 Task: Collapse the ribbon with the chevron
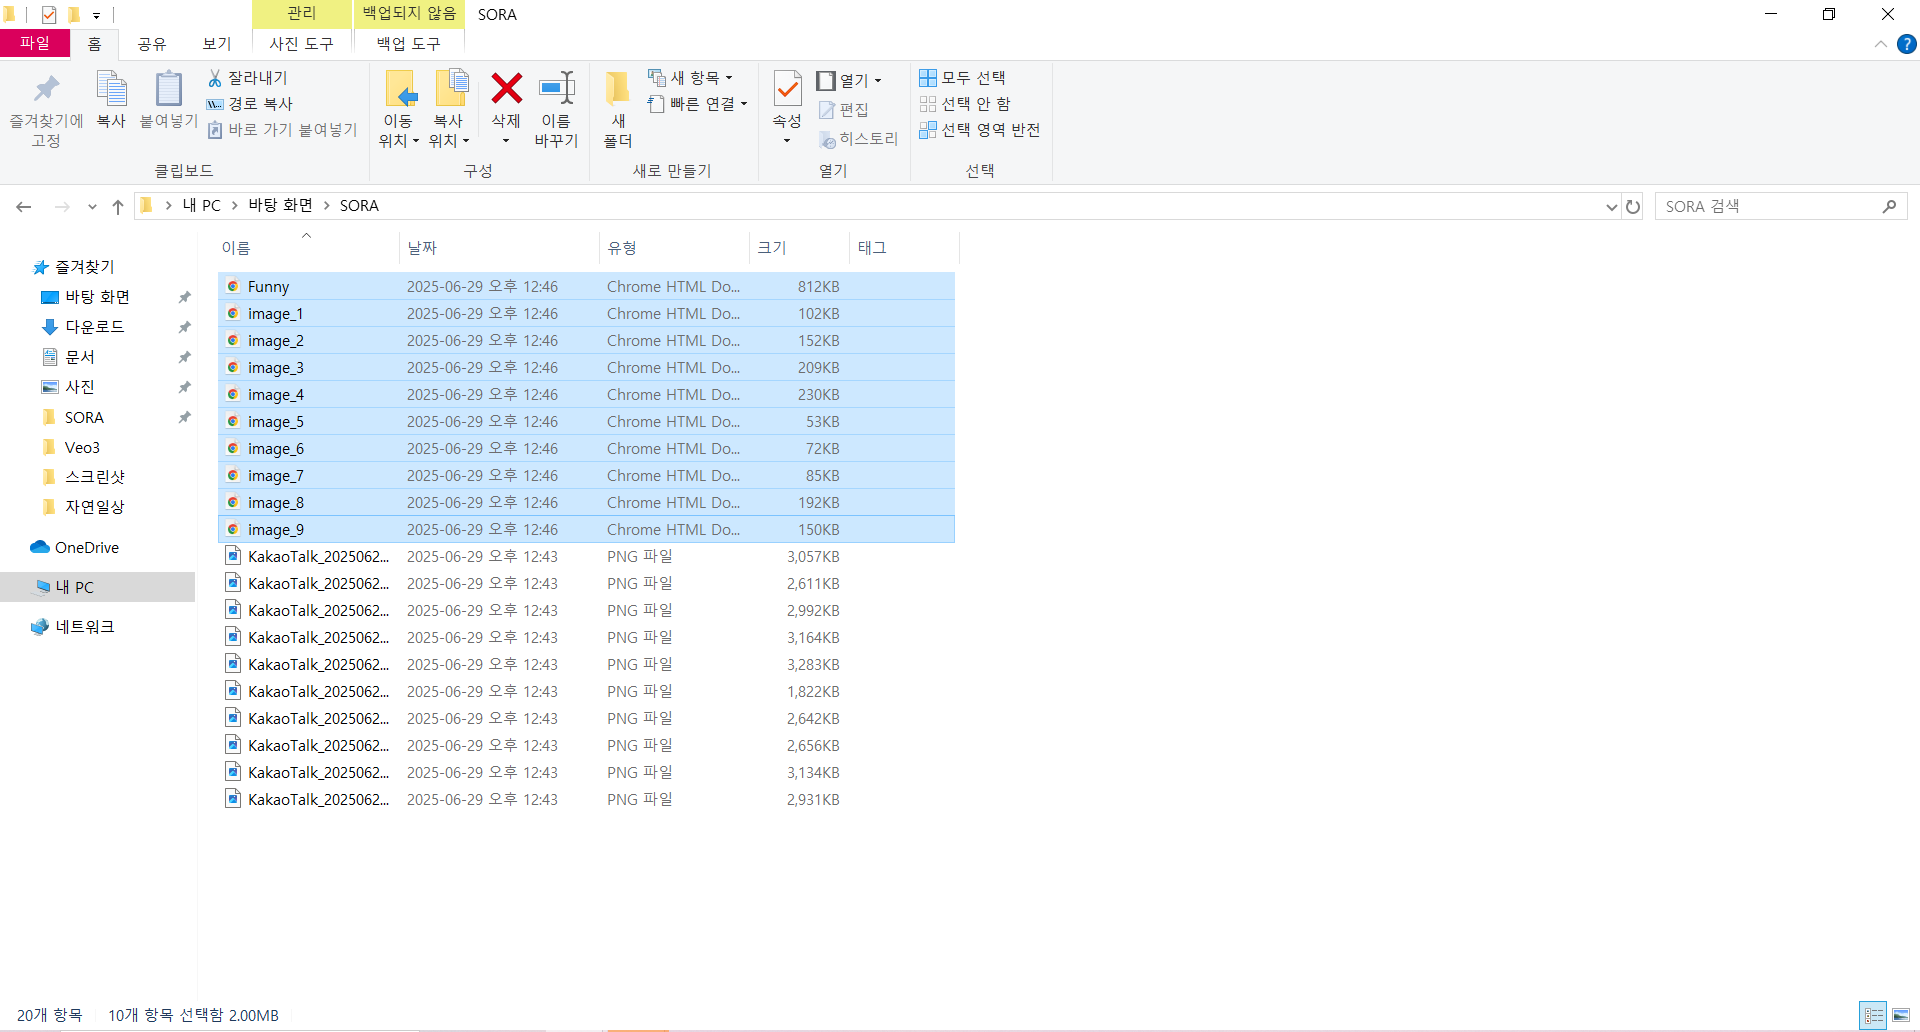point(1880,44)
